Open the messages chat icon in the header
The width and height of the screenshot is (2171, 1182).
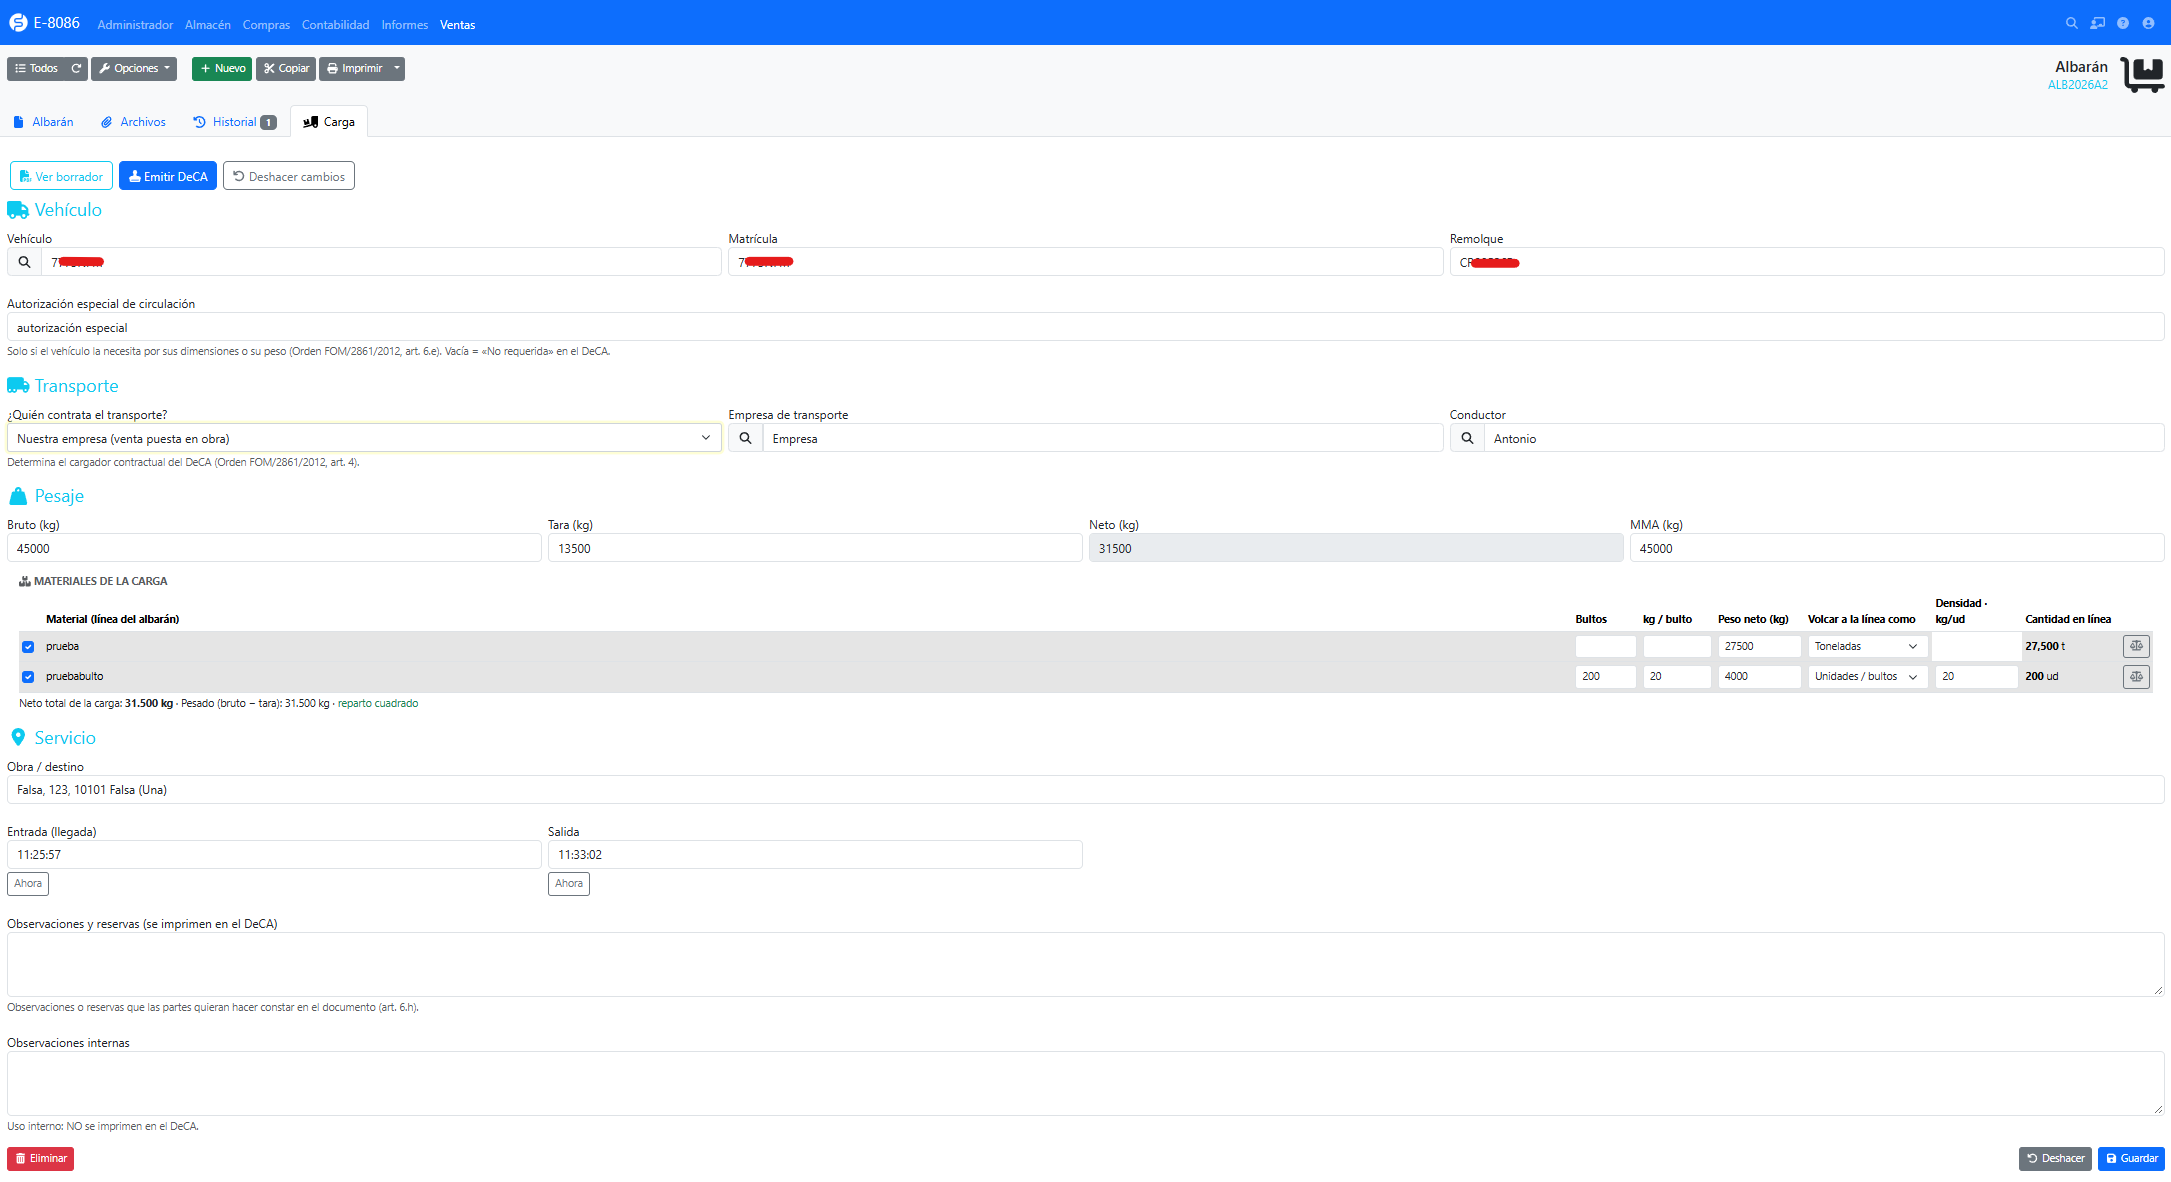coord(2097,23)
